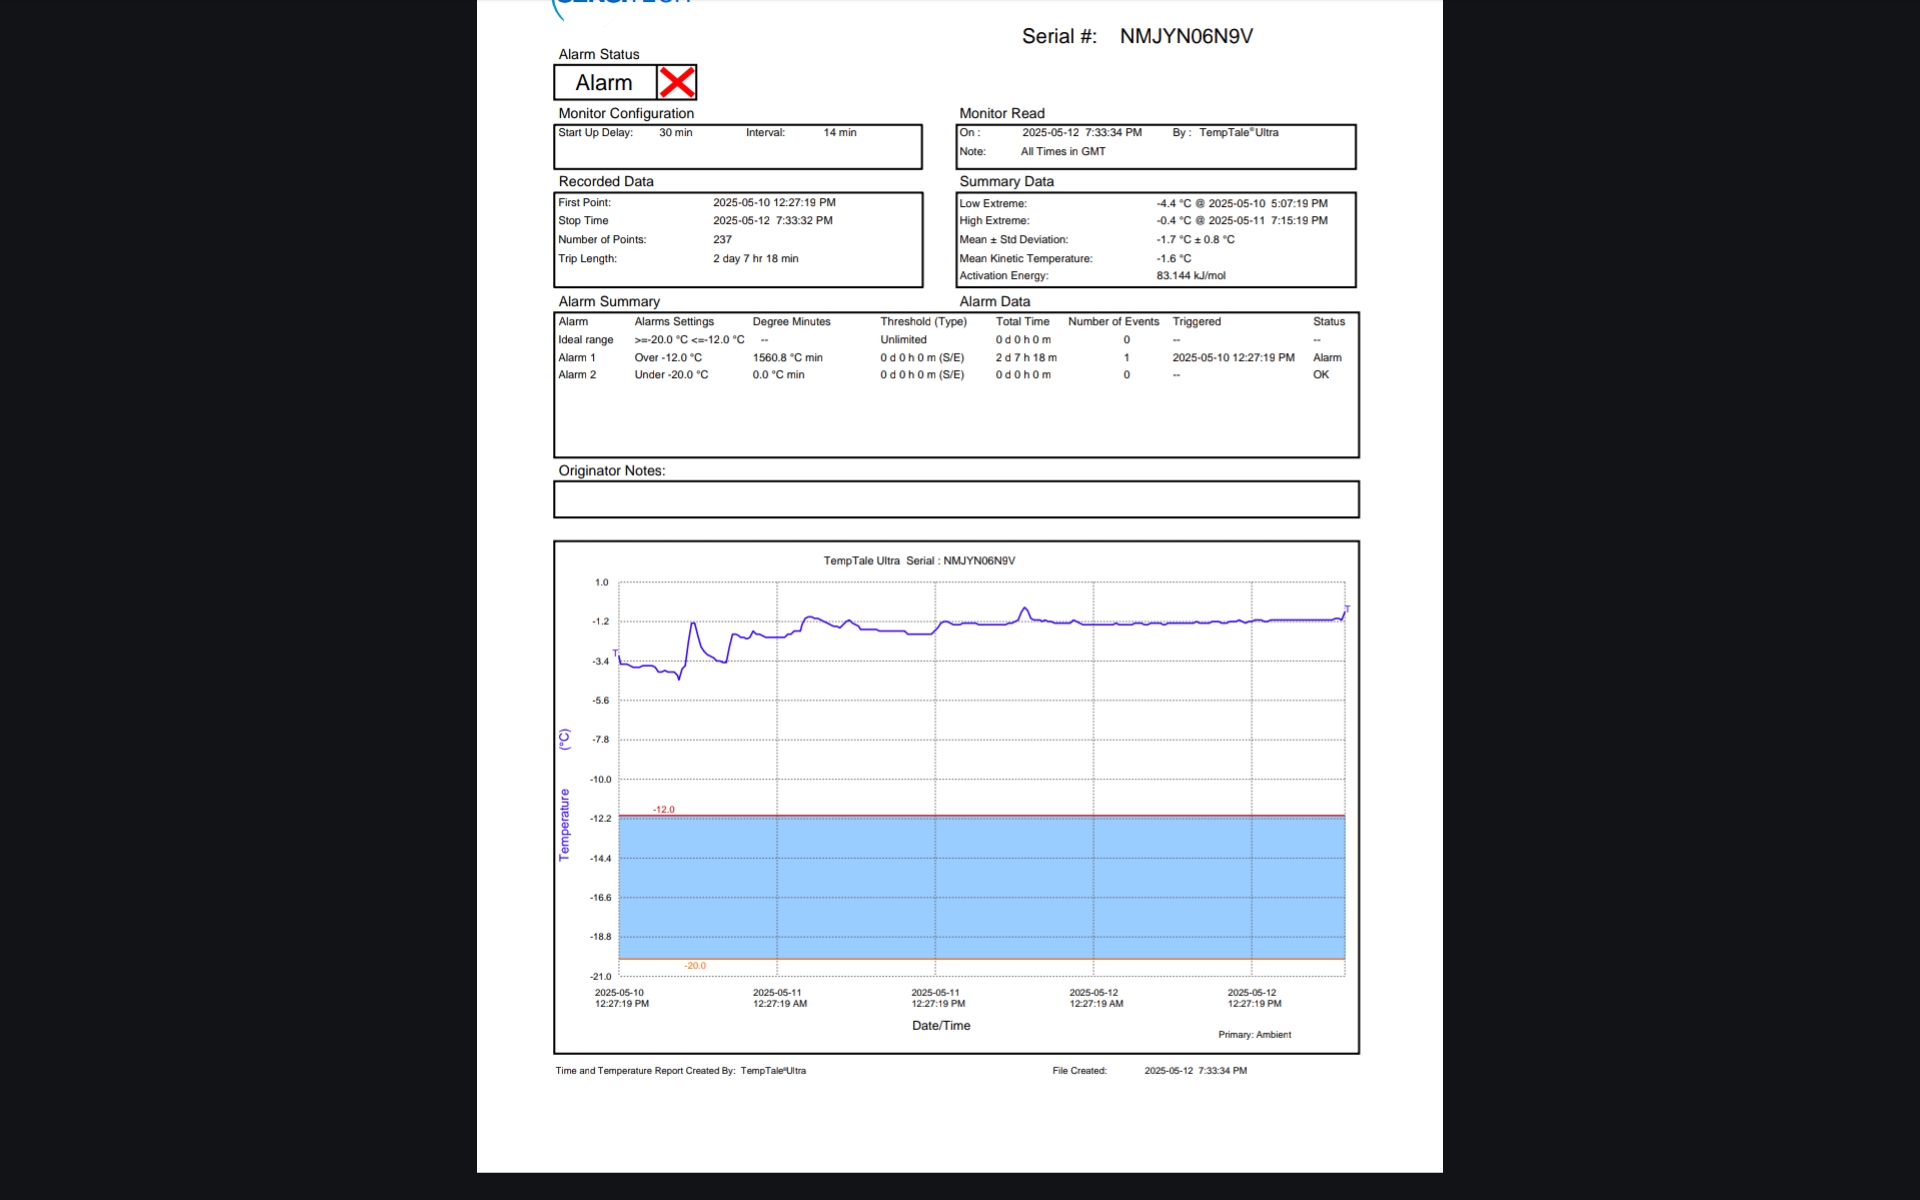Image resolution: width=1920 pixels, height=1200 pixels.
Task: Click the Date/Time x-axis label
Action: click(941, 1026)
